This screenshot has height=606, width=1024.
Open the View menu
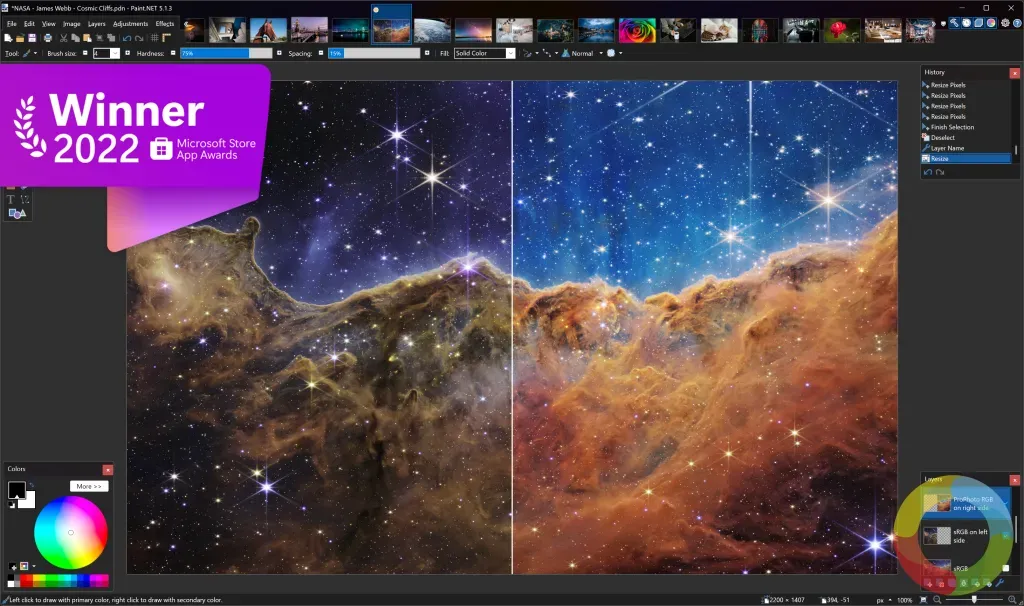click(x=48, y=24)
